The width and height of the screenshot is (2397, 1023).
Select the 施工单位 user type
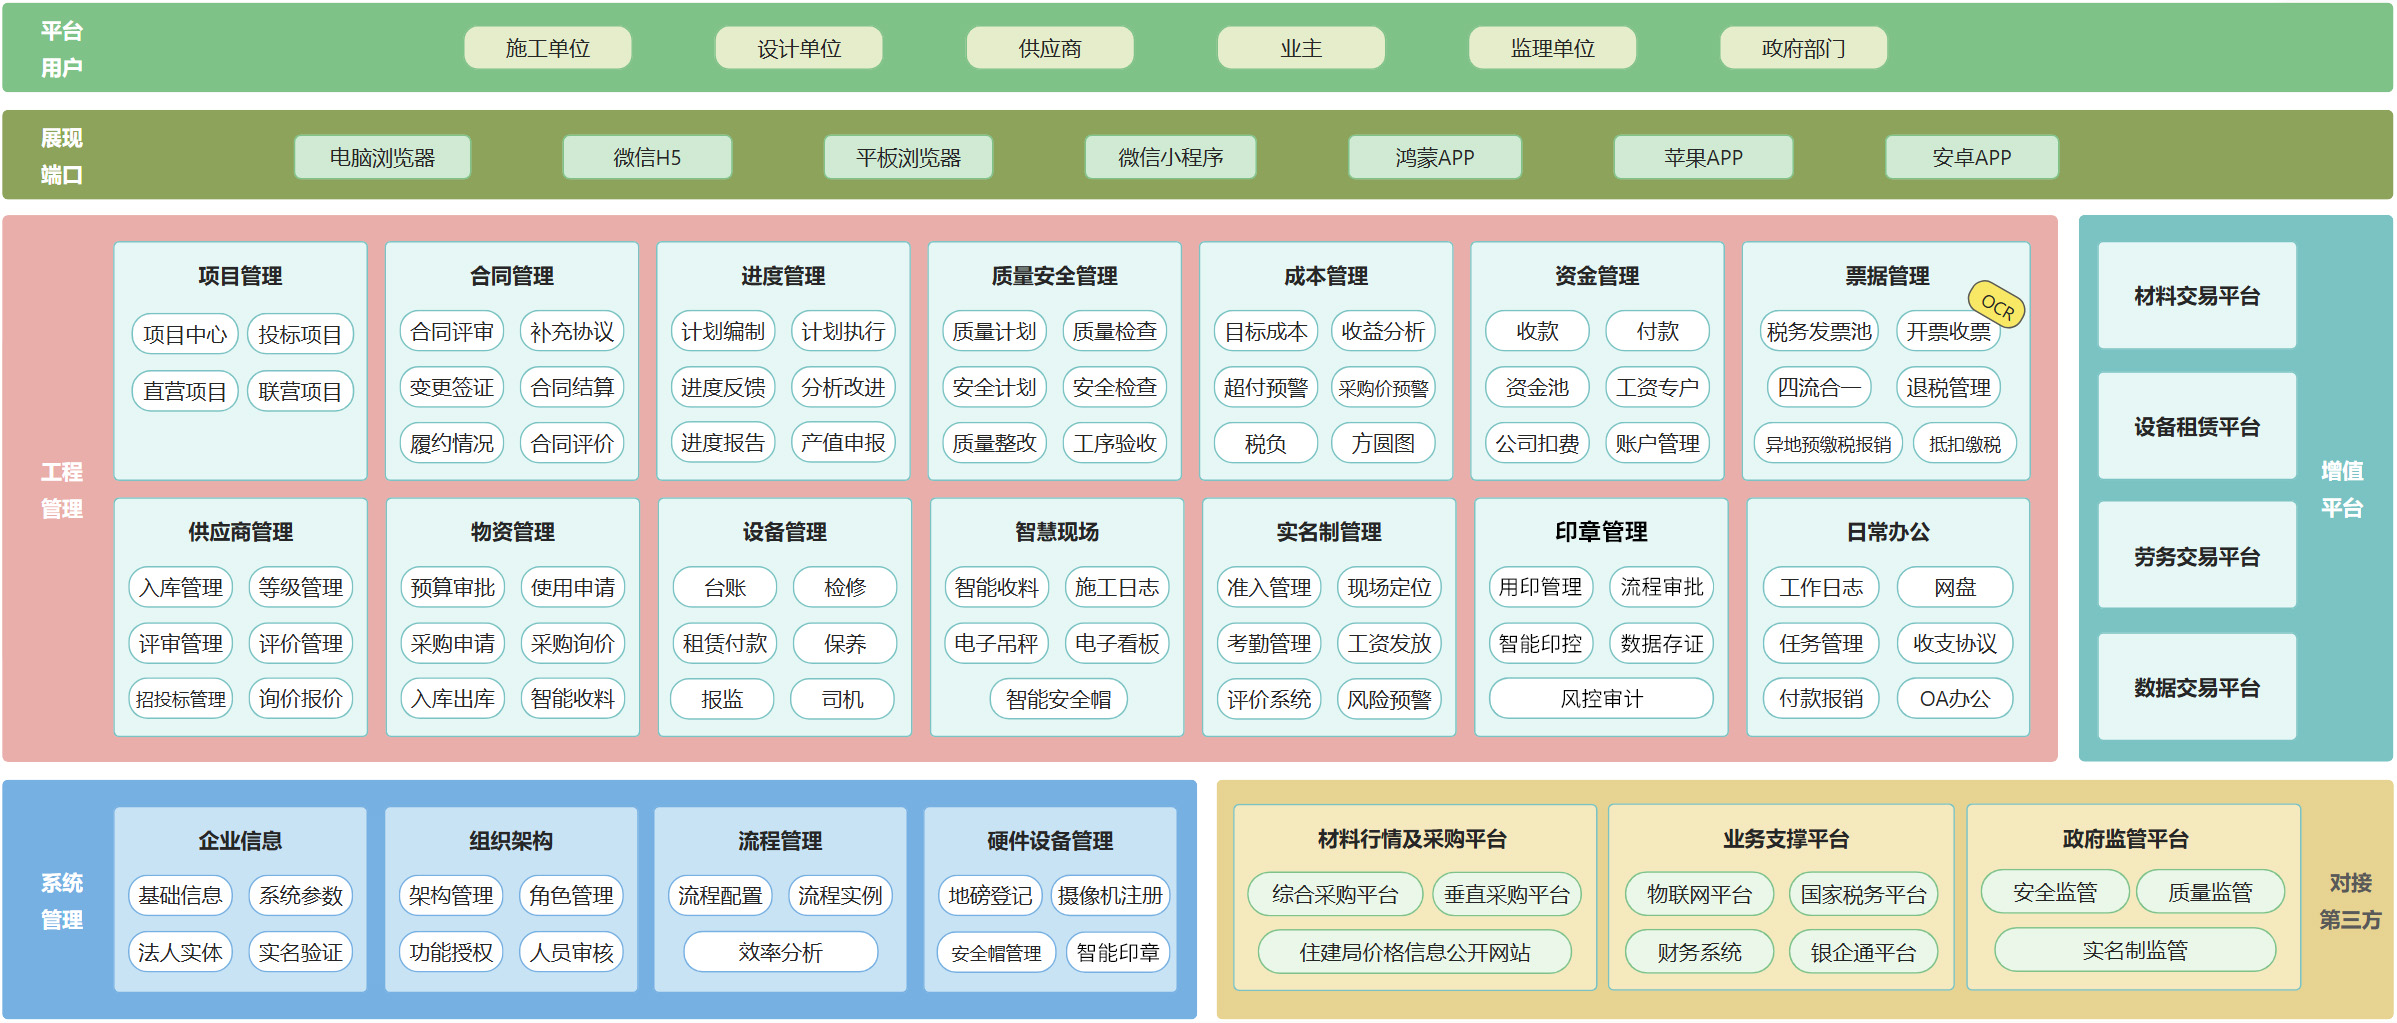click(547, 48)
